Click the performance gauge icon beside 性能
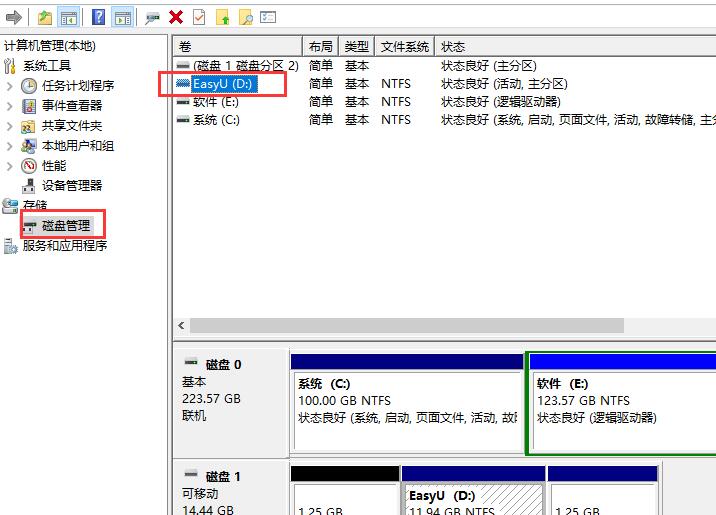This screenshot has height=515, width=716. click(x=29, y=166)
